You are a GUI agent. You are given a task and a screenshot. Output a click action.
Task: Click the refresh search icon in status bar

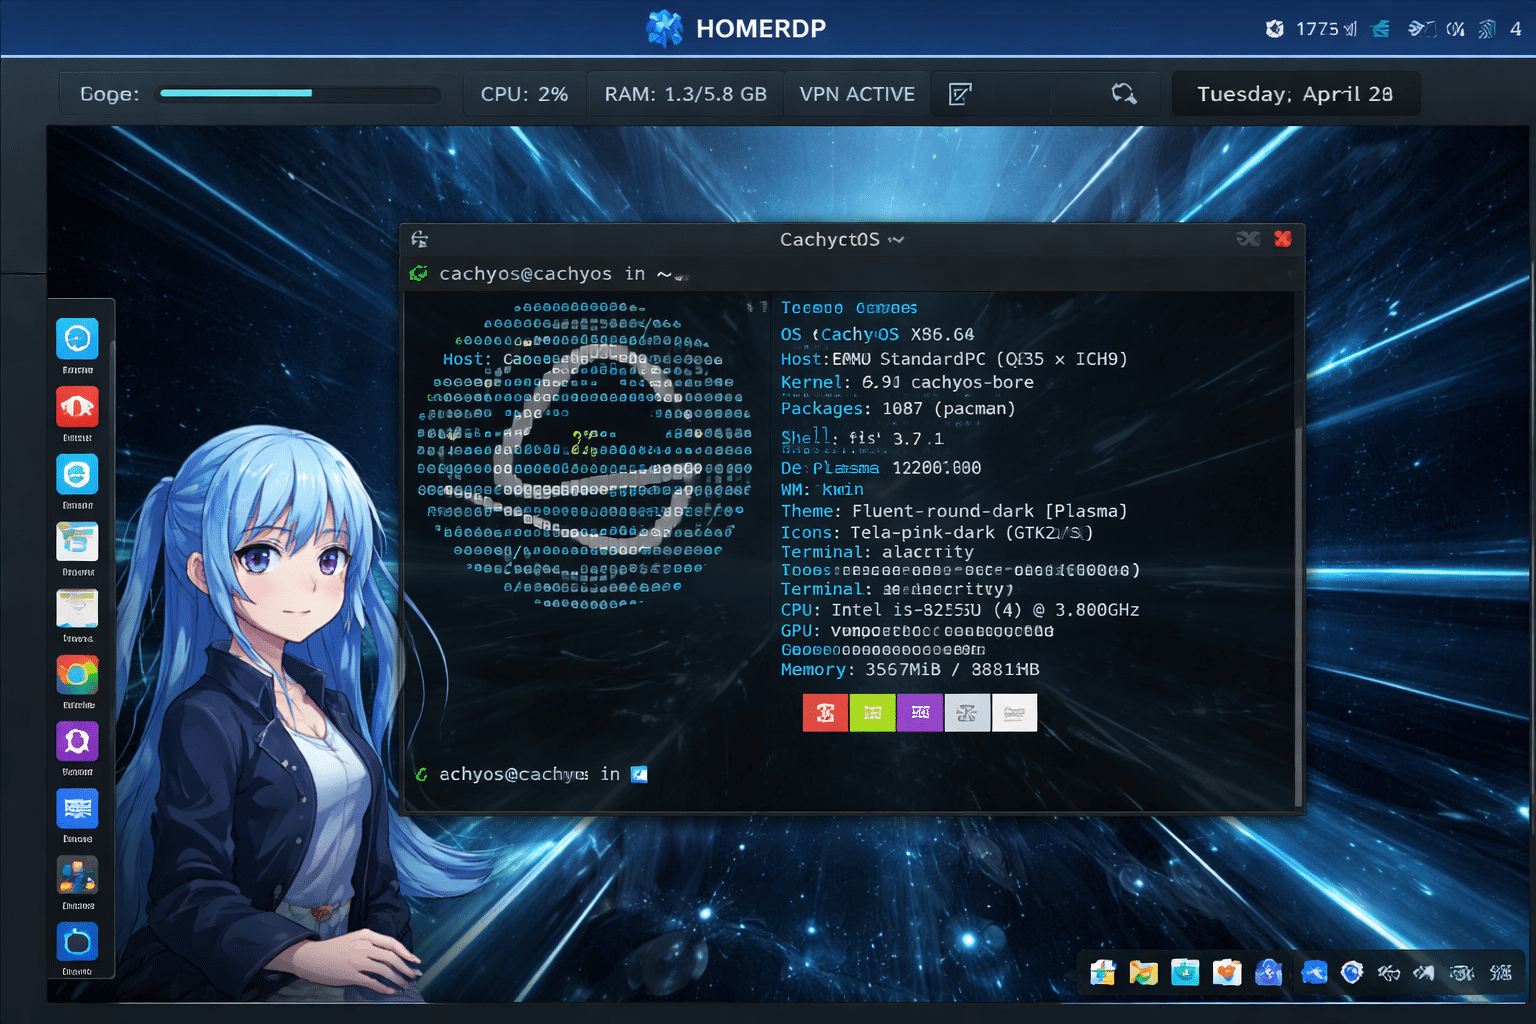pyautogui.click(x=1124, y=94)
